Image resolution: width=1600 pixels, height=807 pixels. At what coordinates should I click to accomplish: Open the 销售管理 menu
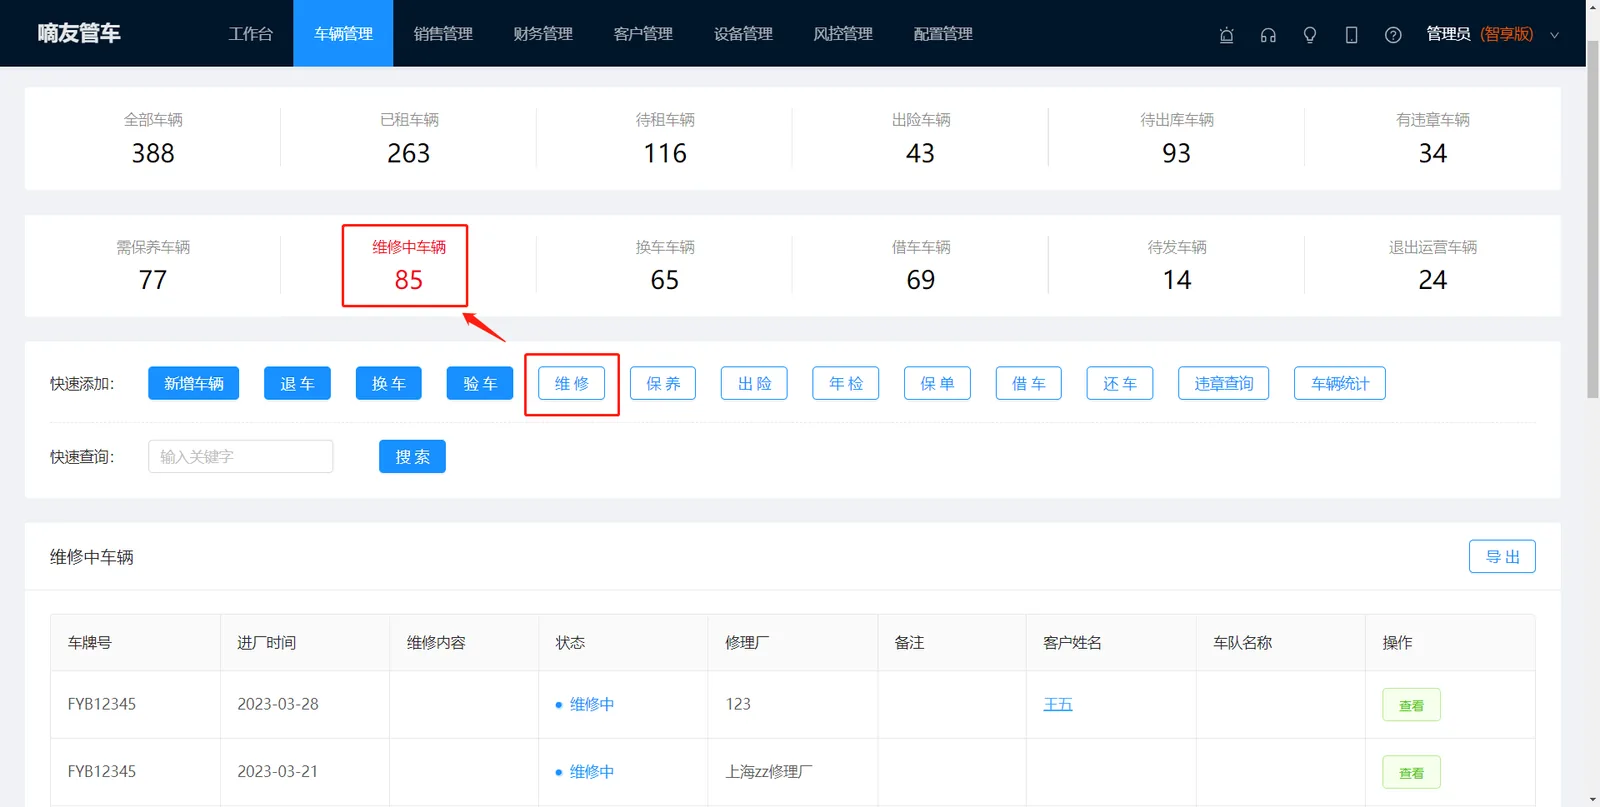click(443, 34)
